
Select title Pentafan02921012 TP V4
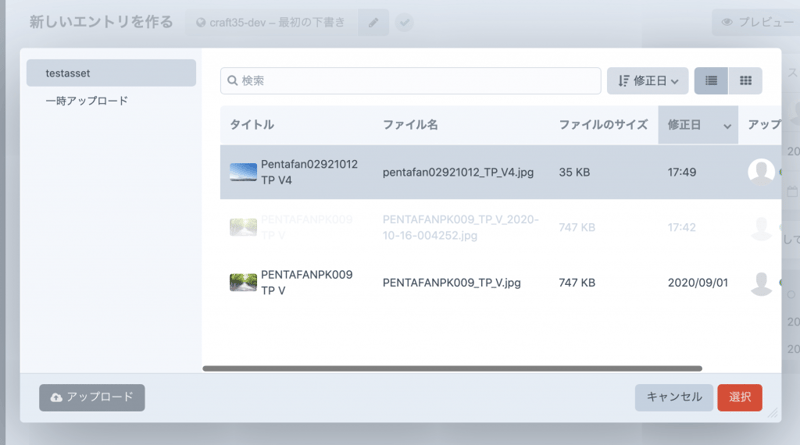click(309, 172)
